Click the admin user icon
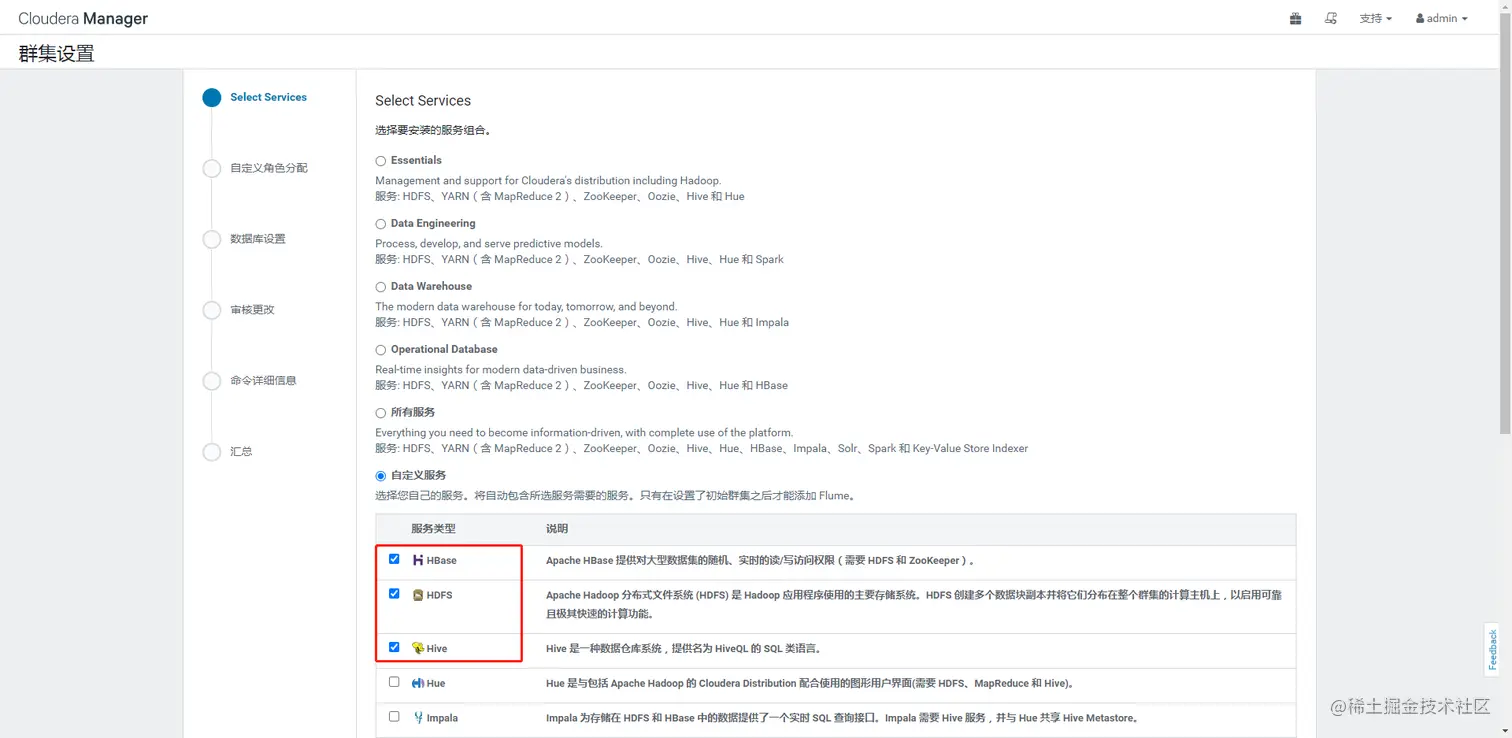The height and width of the screenshot is (738, 1512). click(x=1420, y=18)
